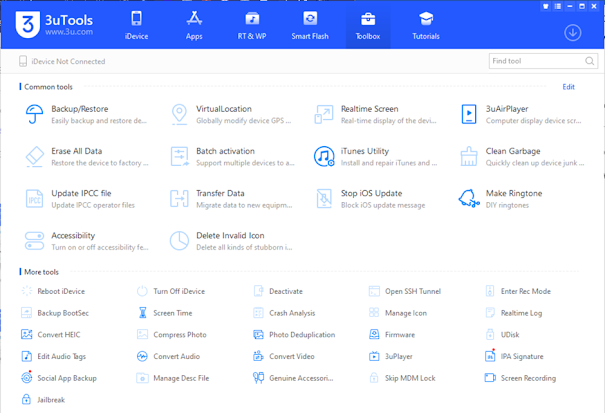Click the 3uTools logo

click(x=54, y=24)
